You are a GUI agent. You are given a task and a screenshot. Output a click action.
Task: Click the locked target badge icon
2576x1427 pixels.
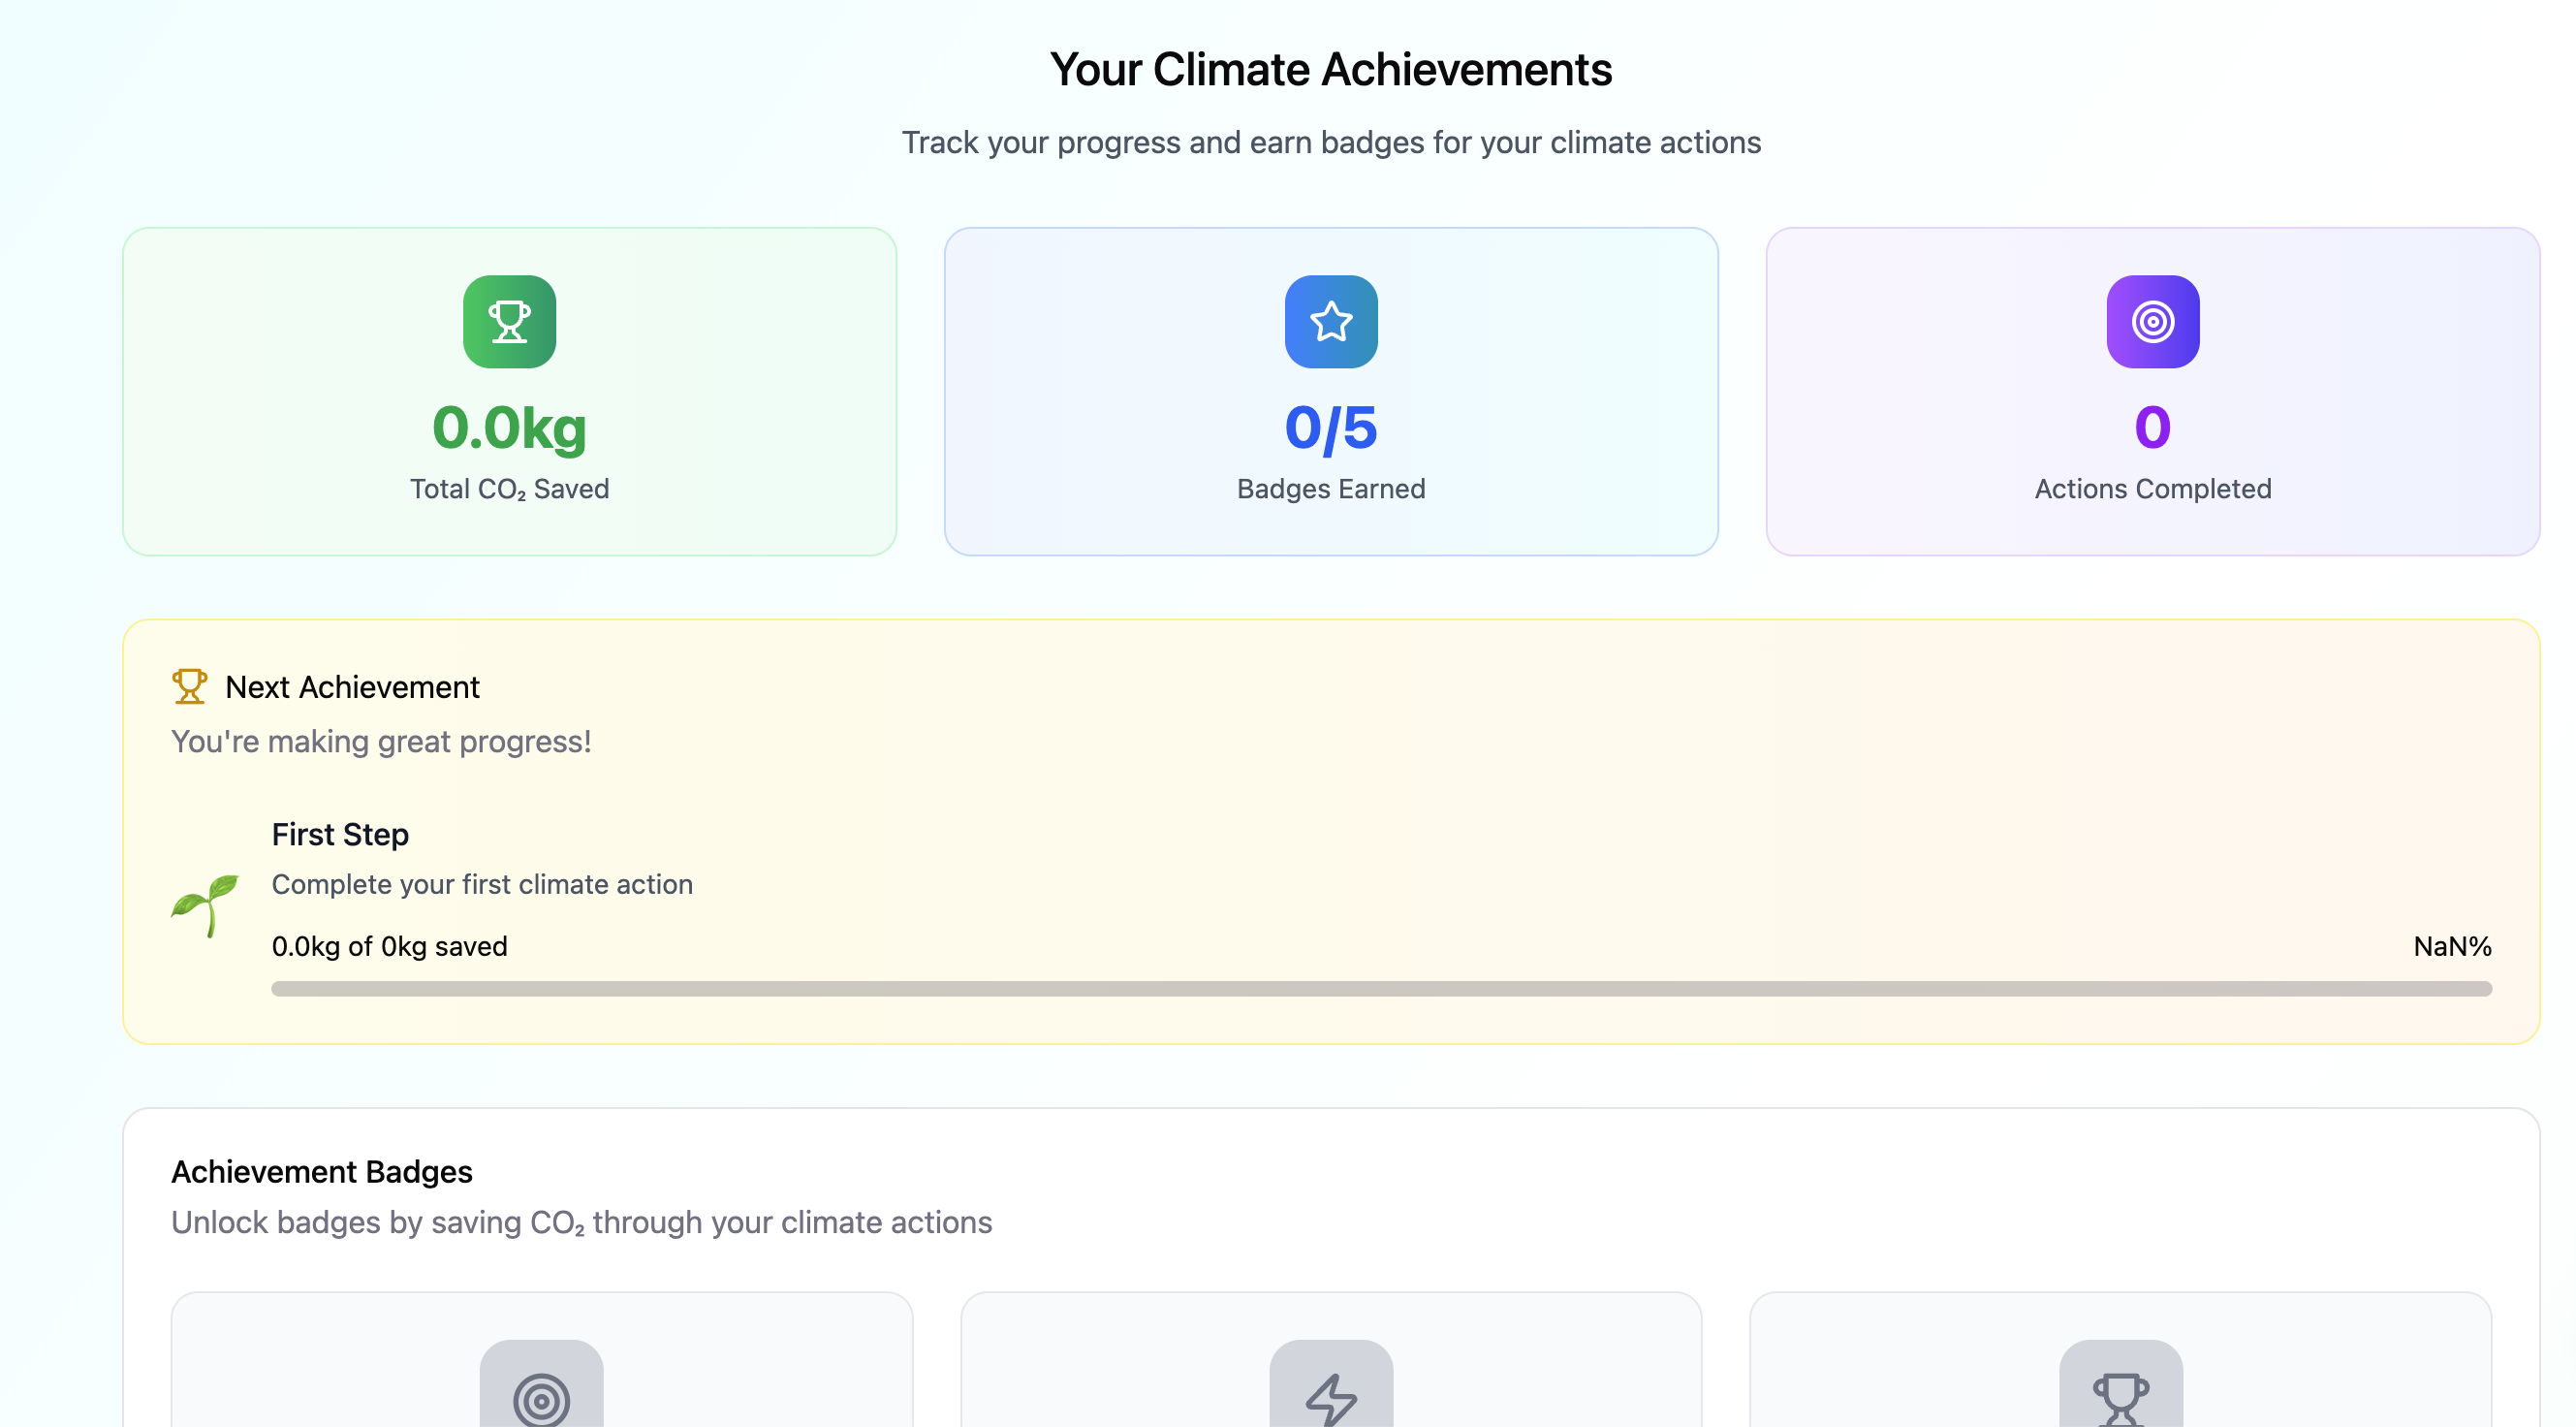[x=542, y=1395]
